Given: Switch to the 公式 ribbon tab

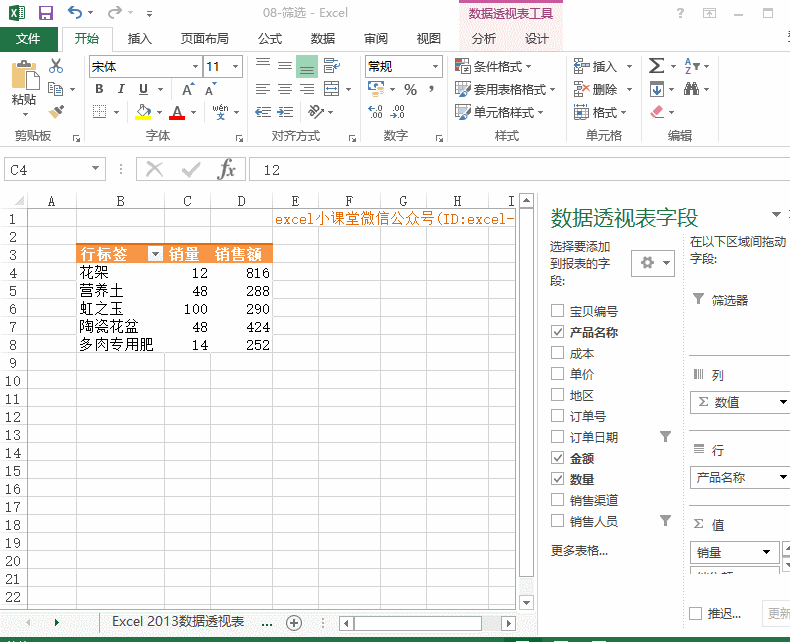Looking at the screenshot, I should pyautogui.click(x=270, y=39).
